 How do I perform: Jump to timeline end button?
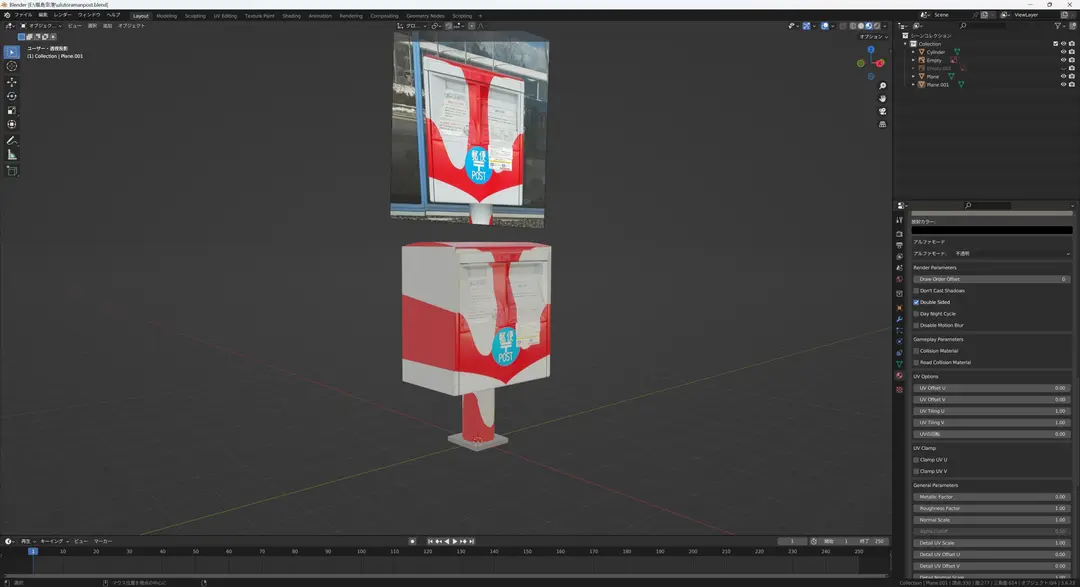pos(472,542)
